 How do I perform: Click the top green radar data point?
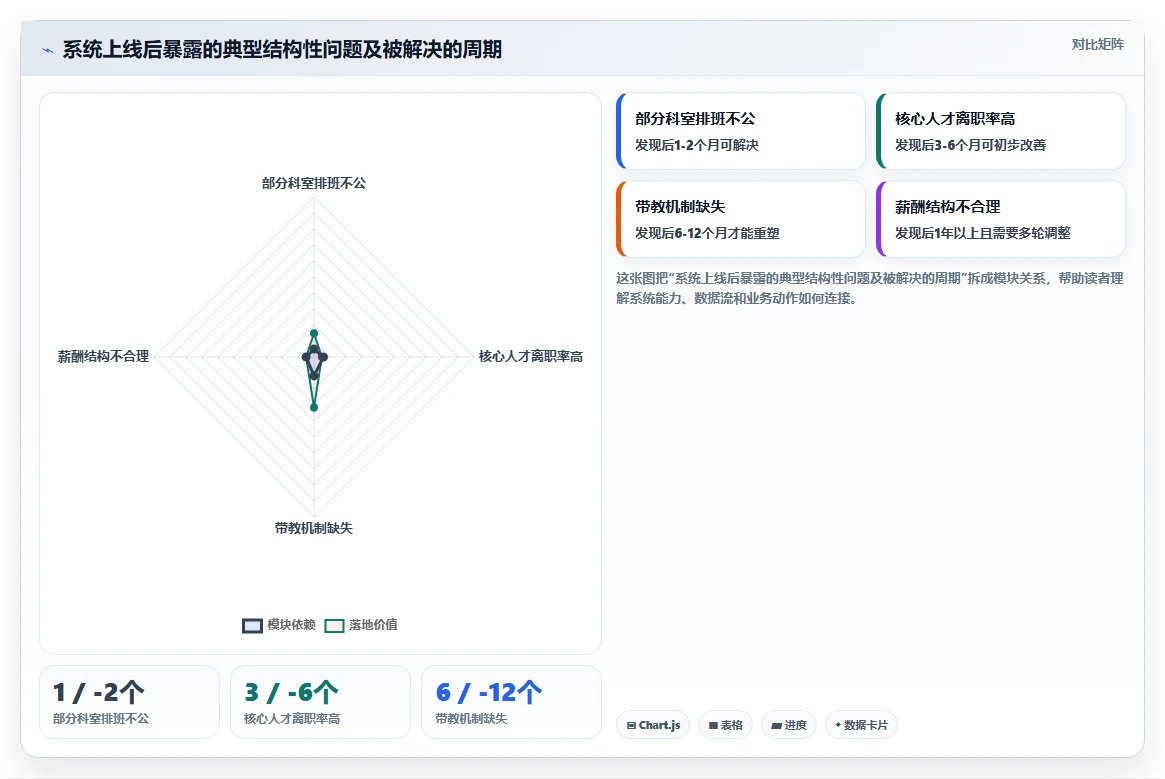[x=314, y=333]
